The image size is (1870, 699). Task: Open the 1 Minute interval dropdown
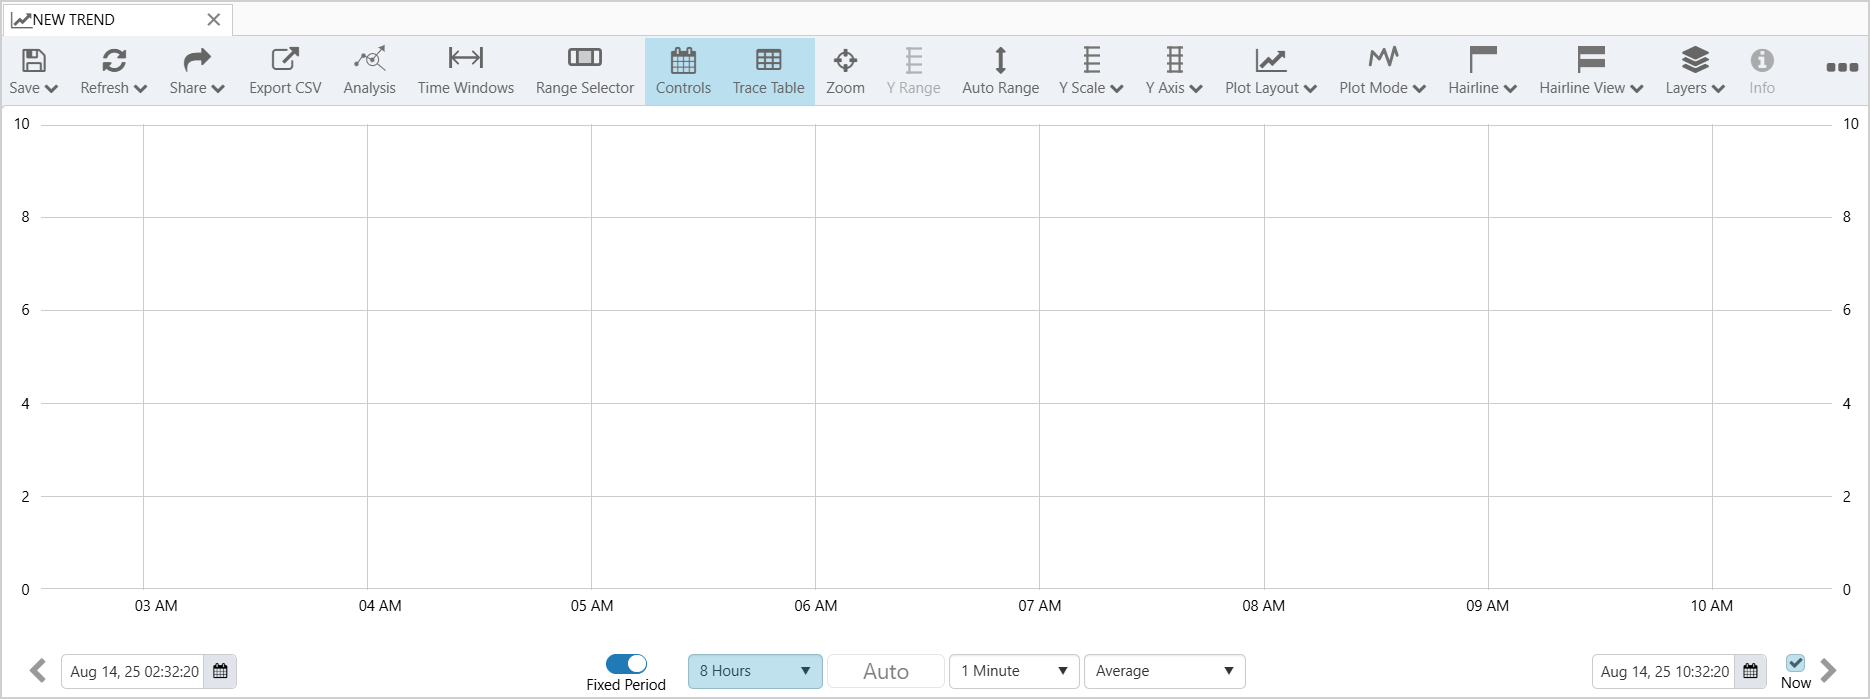point(1014,671)
